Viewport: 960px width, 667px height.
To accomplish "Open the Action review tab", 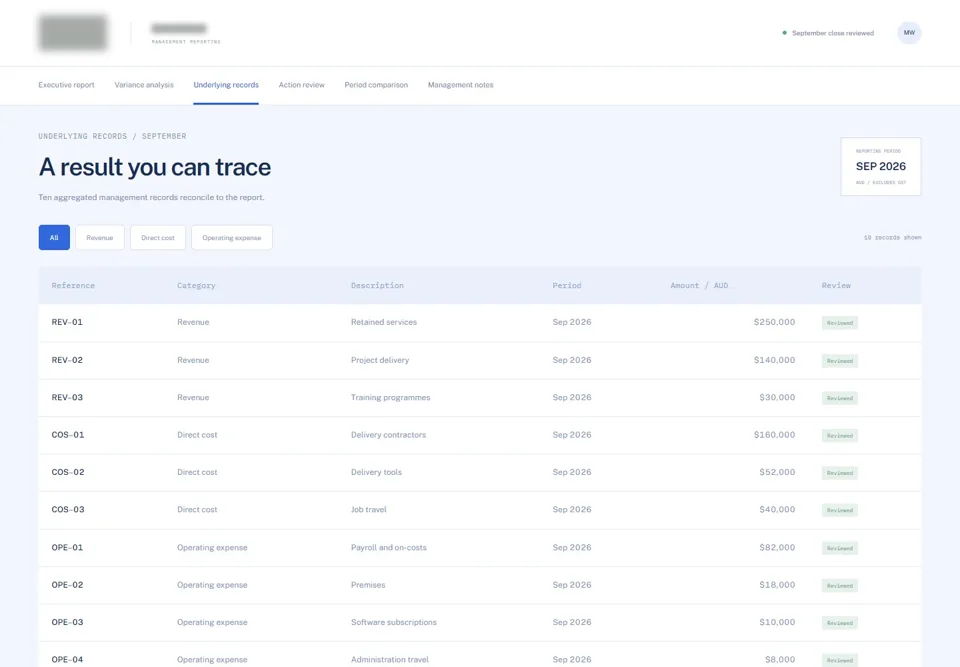I will pyautogui.click(x=301, y=85).
